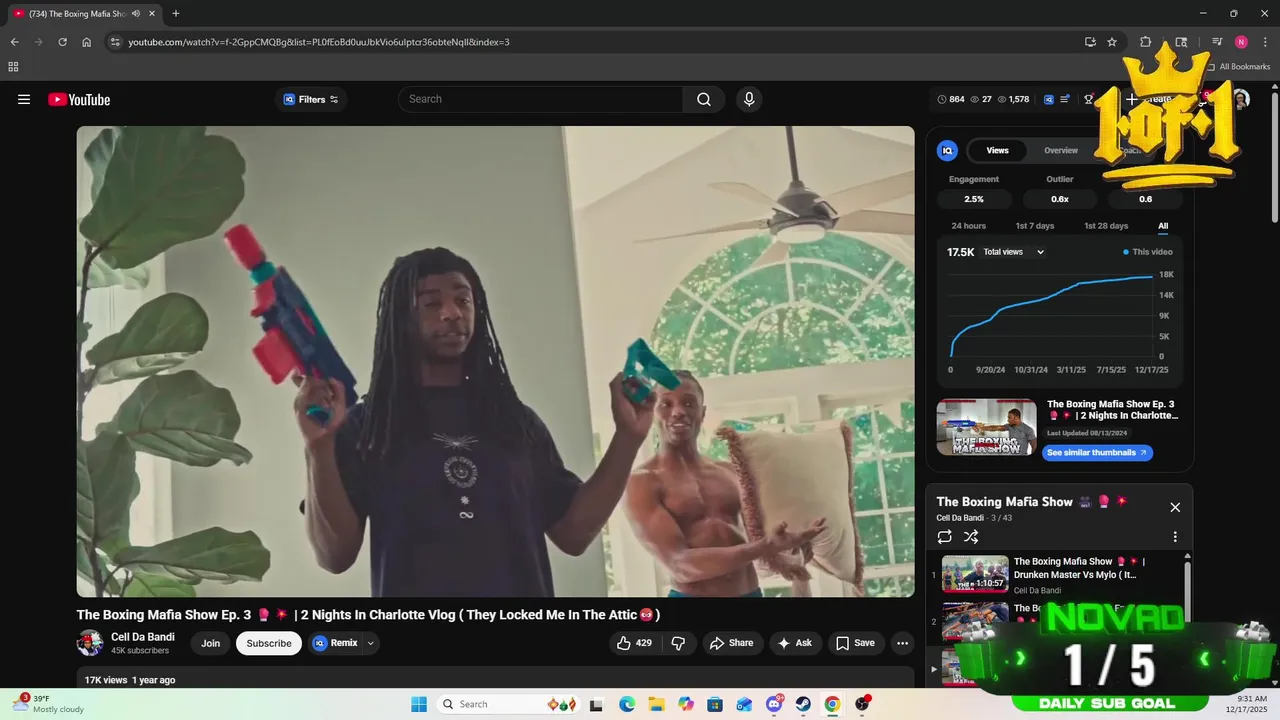This screenshot has height=720, width=1280.
Task: Dislike the video with thumbs down
Action: [678, 643]
